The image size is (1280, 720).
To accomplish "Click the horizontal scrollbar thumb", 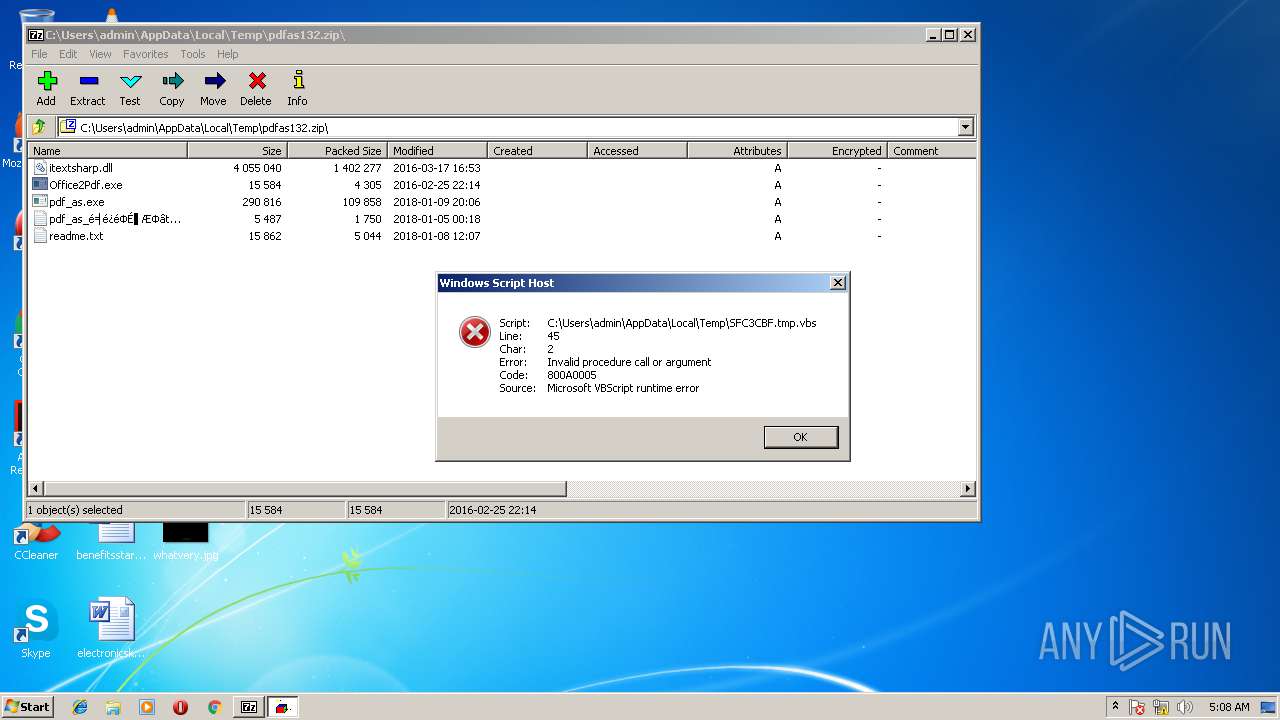I will tap(304, 489).
